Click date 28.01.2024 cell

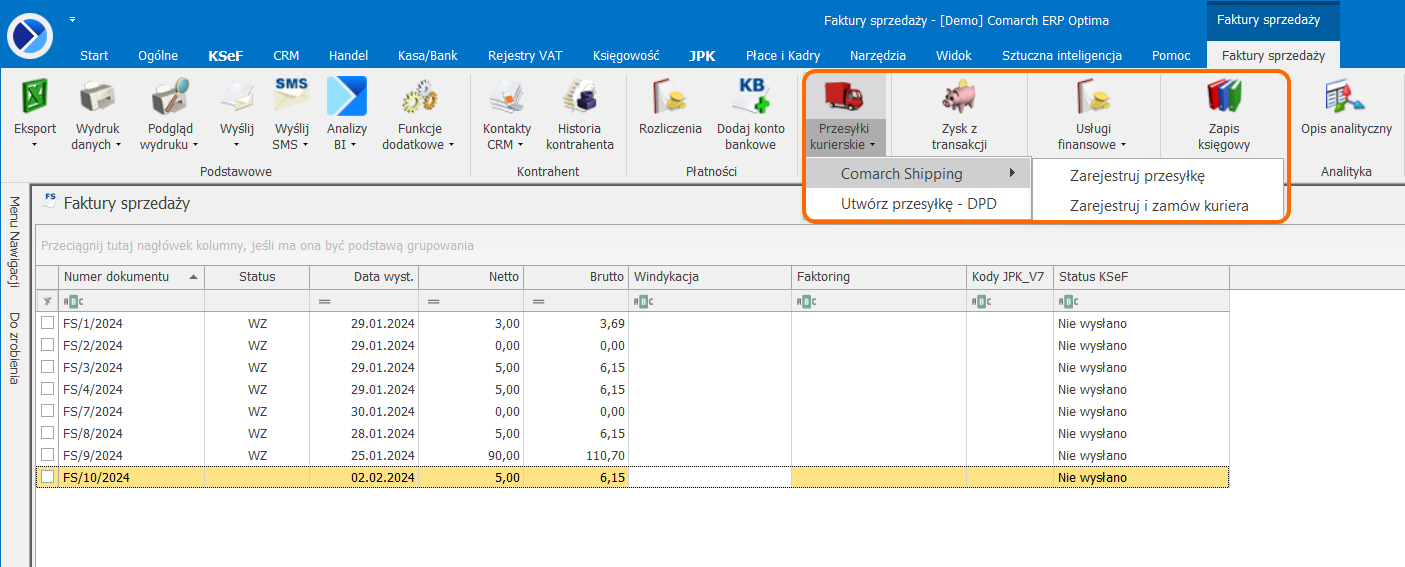(x=363, y=433)
